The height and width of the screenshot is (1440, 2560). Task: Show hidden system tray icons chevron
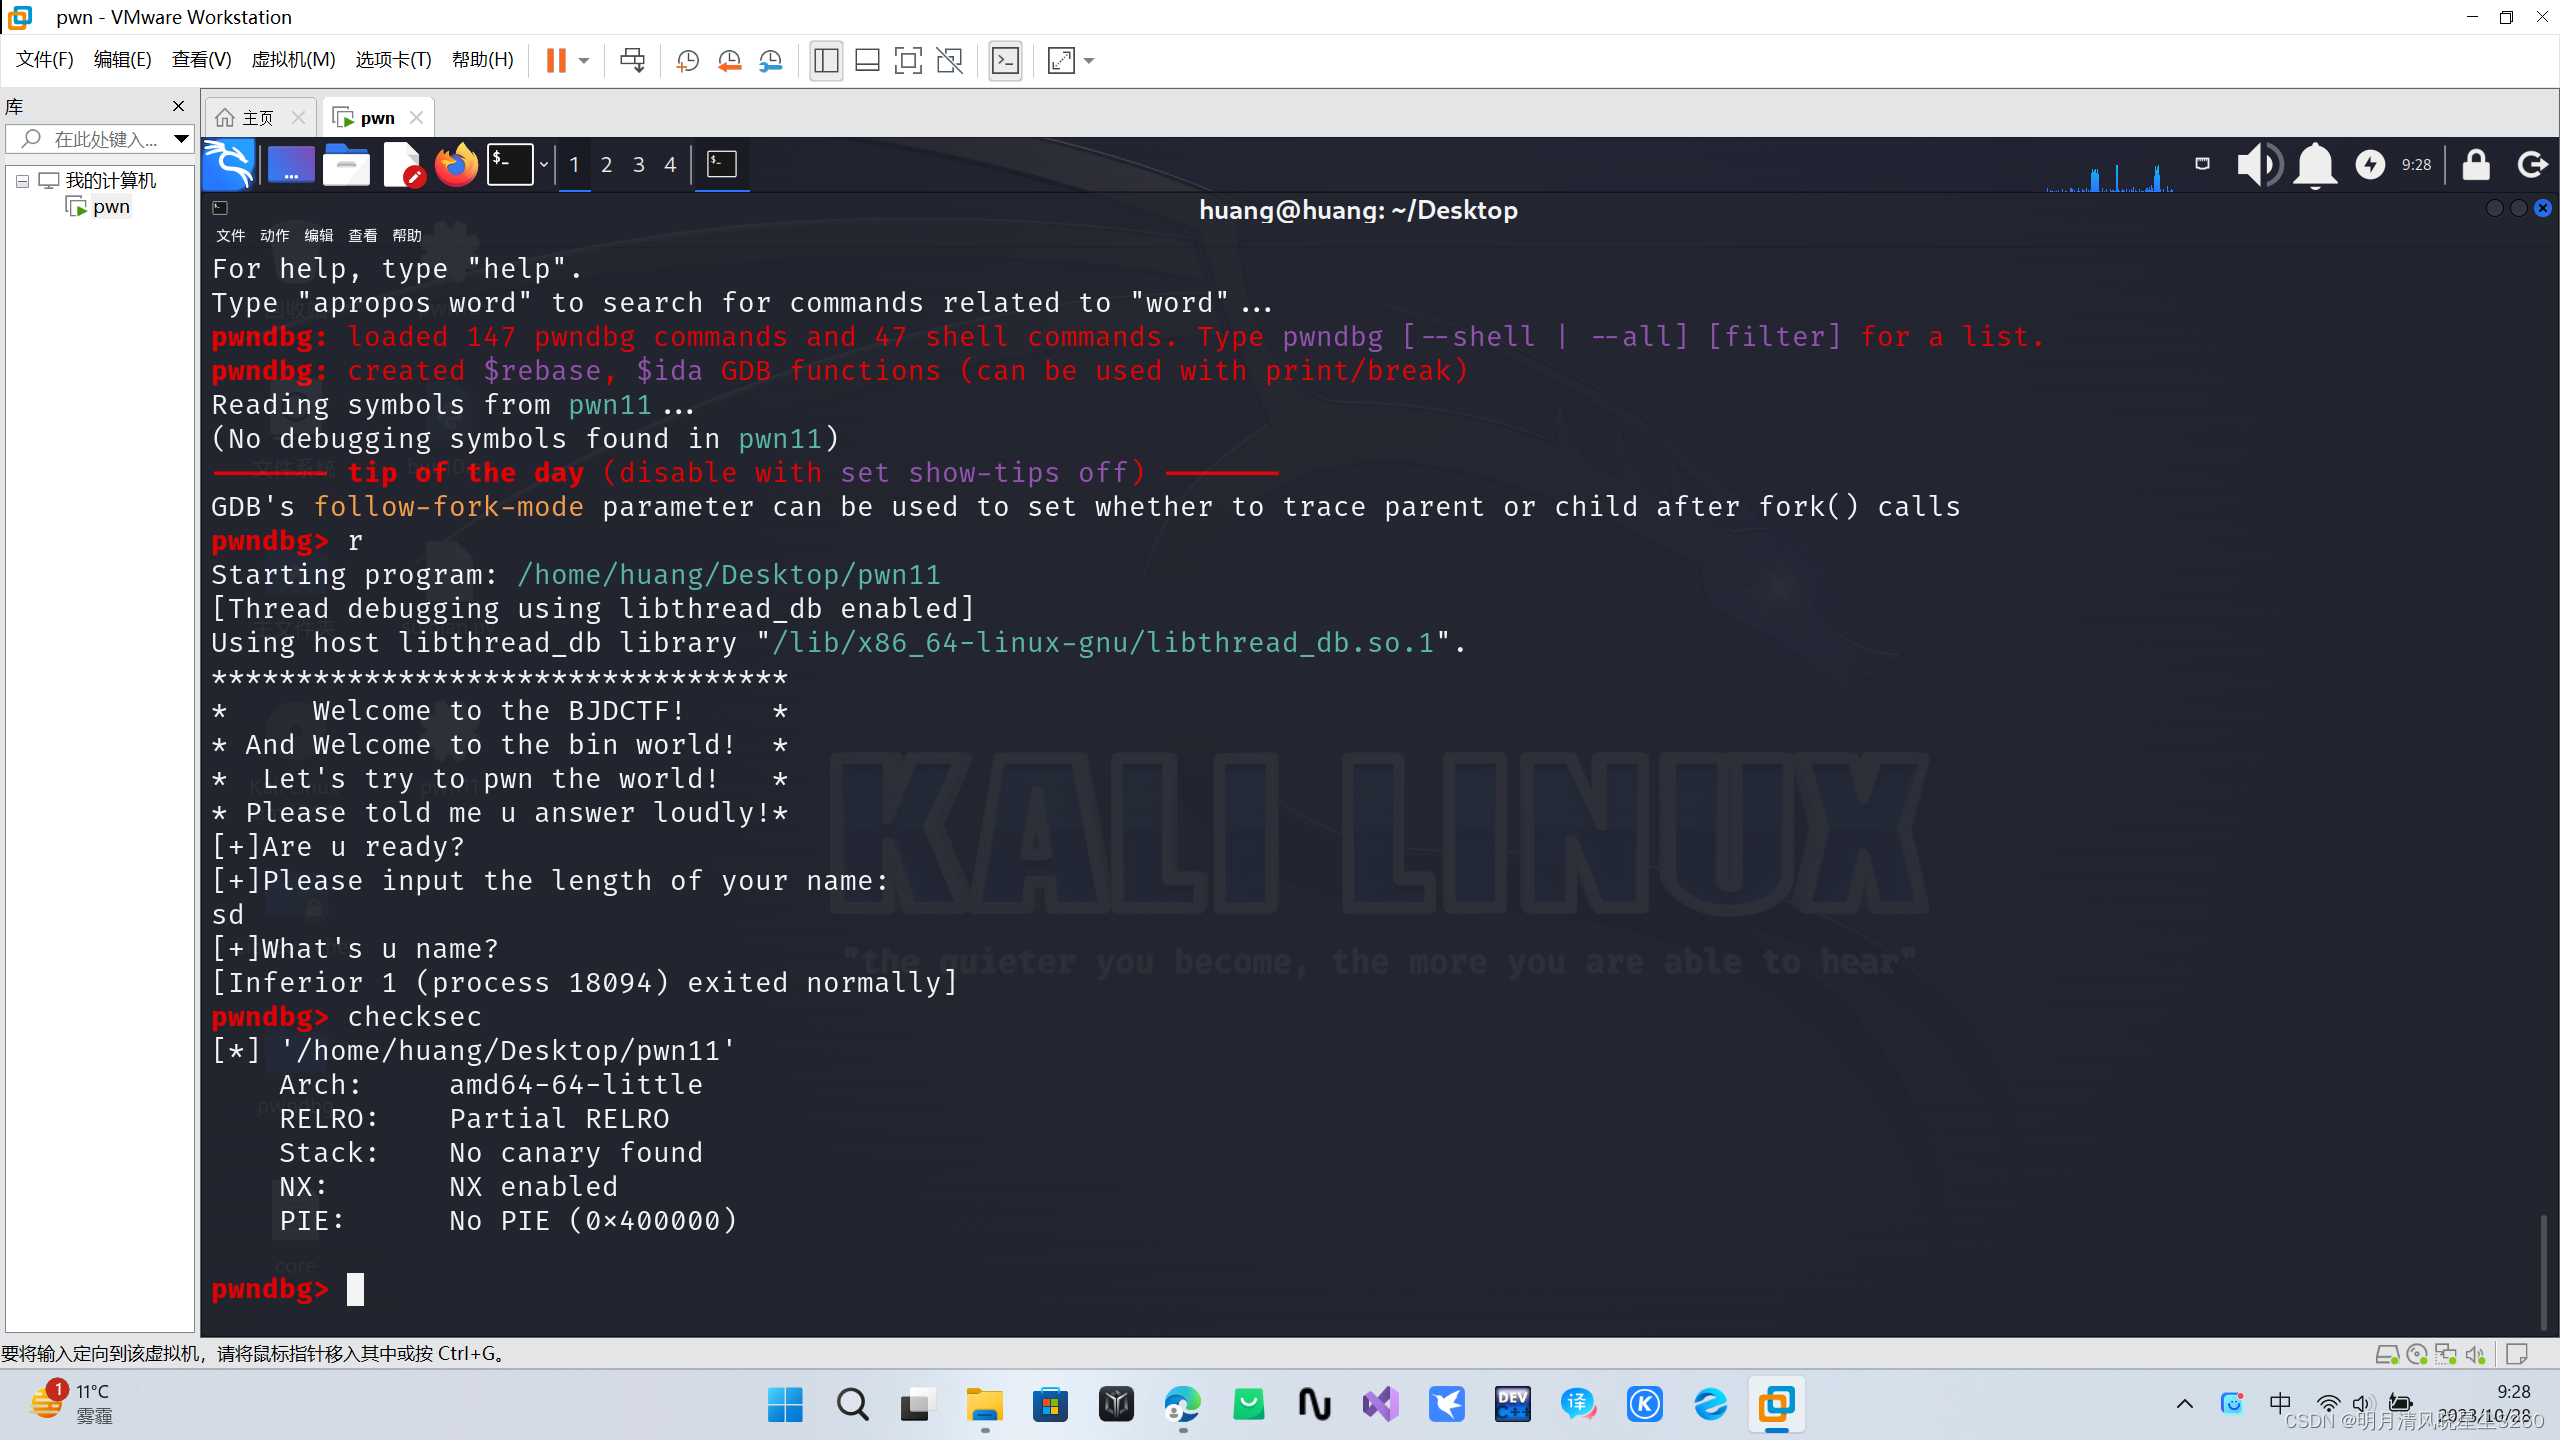[2185, 1404]
